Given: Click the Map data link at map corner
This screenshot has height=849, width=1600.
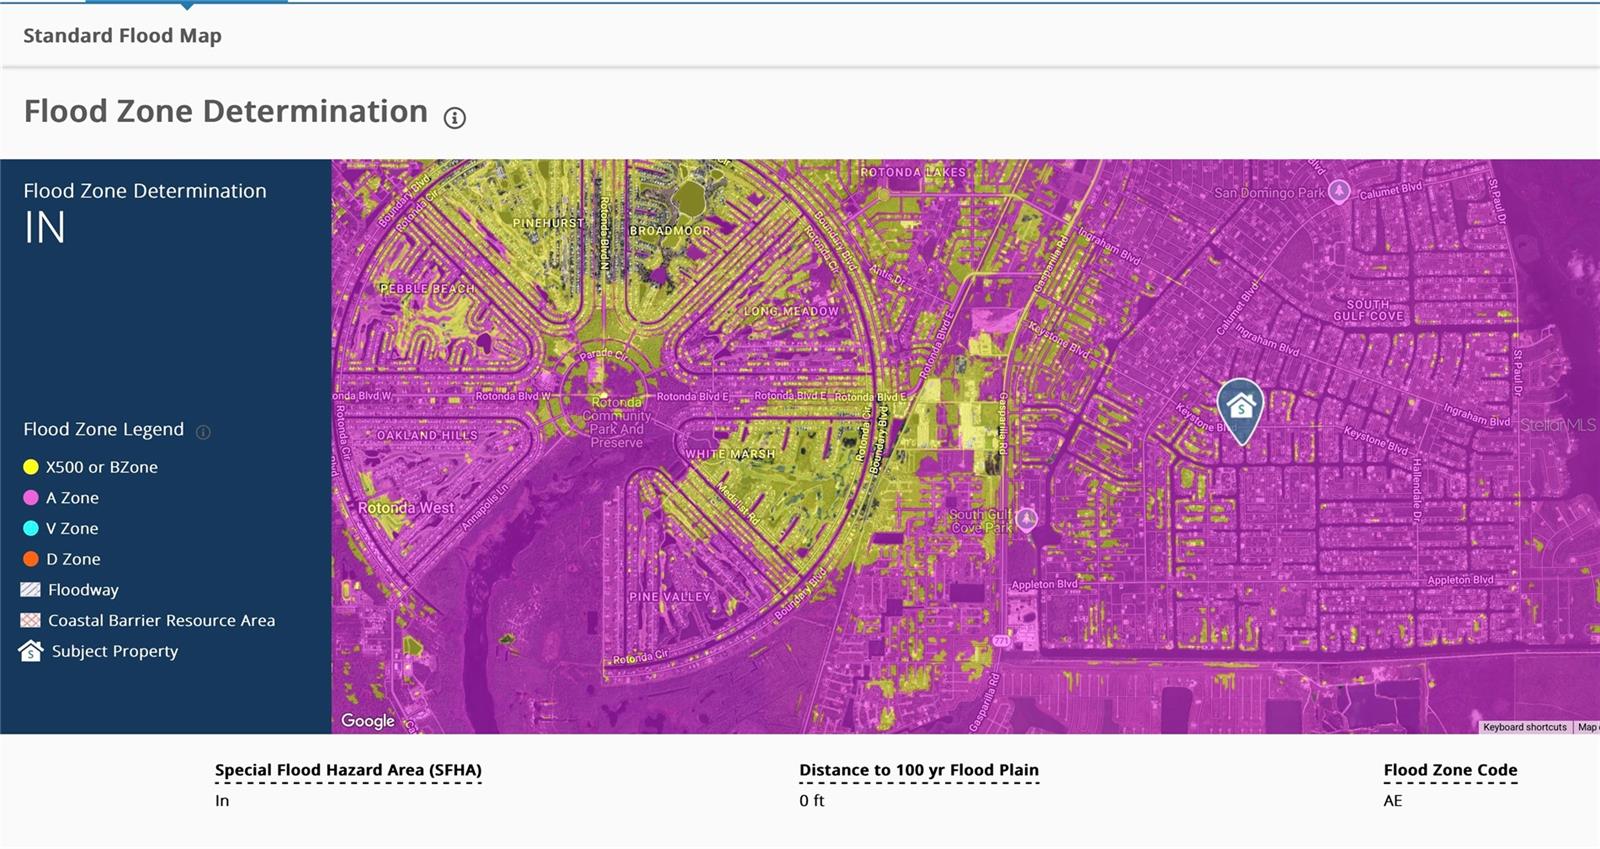Looking at the screenshot, I should [x=1587, y=727].
